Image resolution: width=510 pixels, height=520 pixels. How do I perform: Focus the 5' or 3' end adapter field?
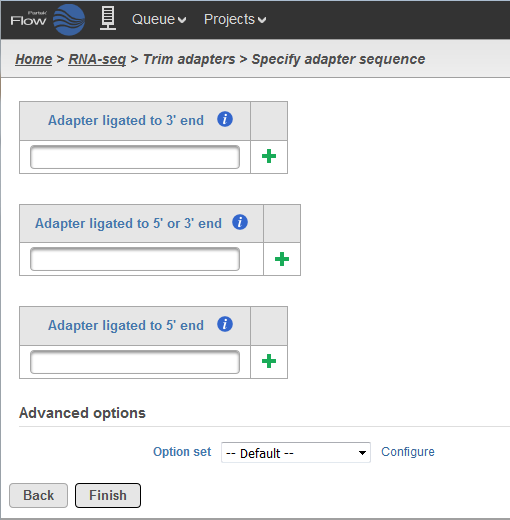pyautogui.click(x=135, y=259)
